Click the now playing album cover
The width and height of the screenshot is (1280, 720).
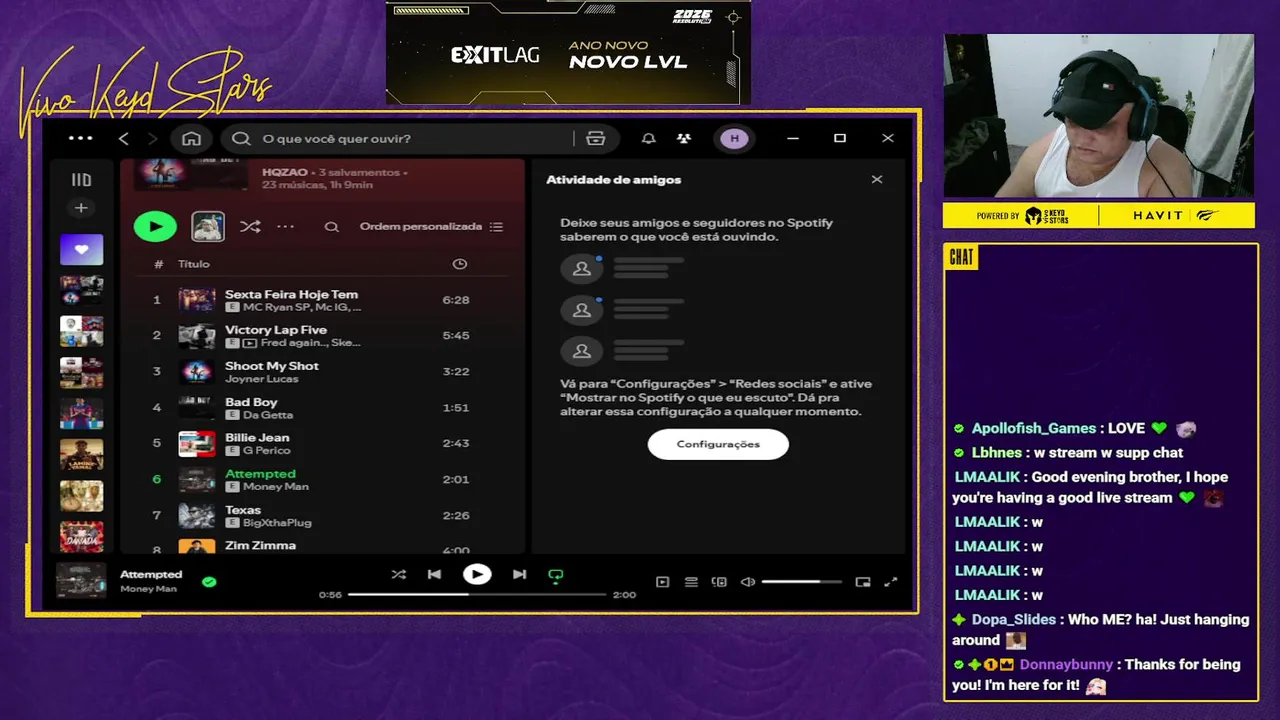81,581
